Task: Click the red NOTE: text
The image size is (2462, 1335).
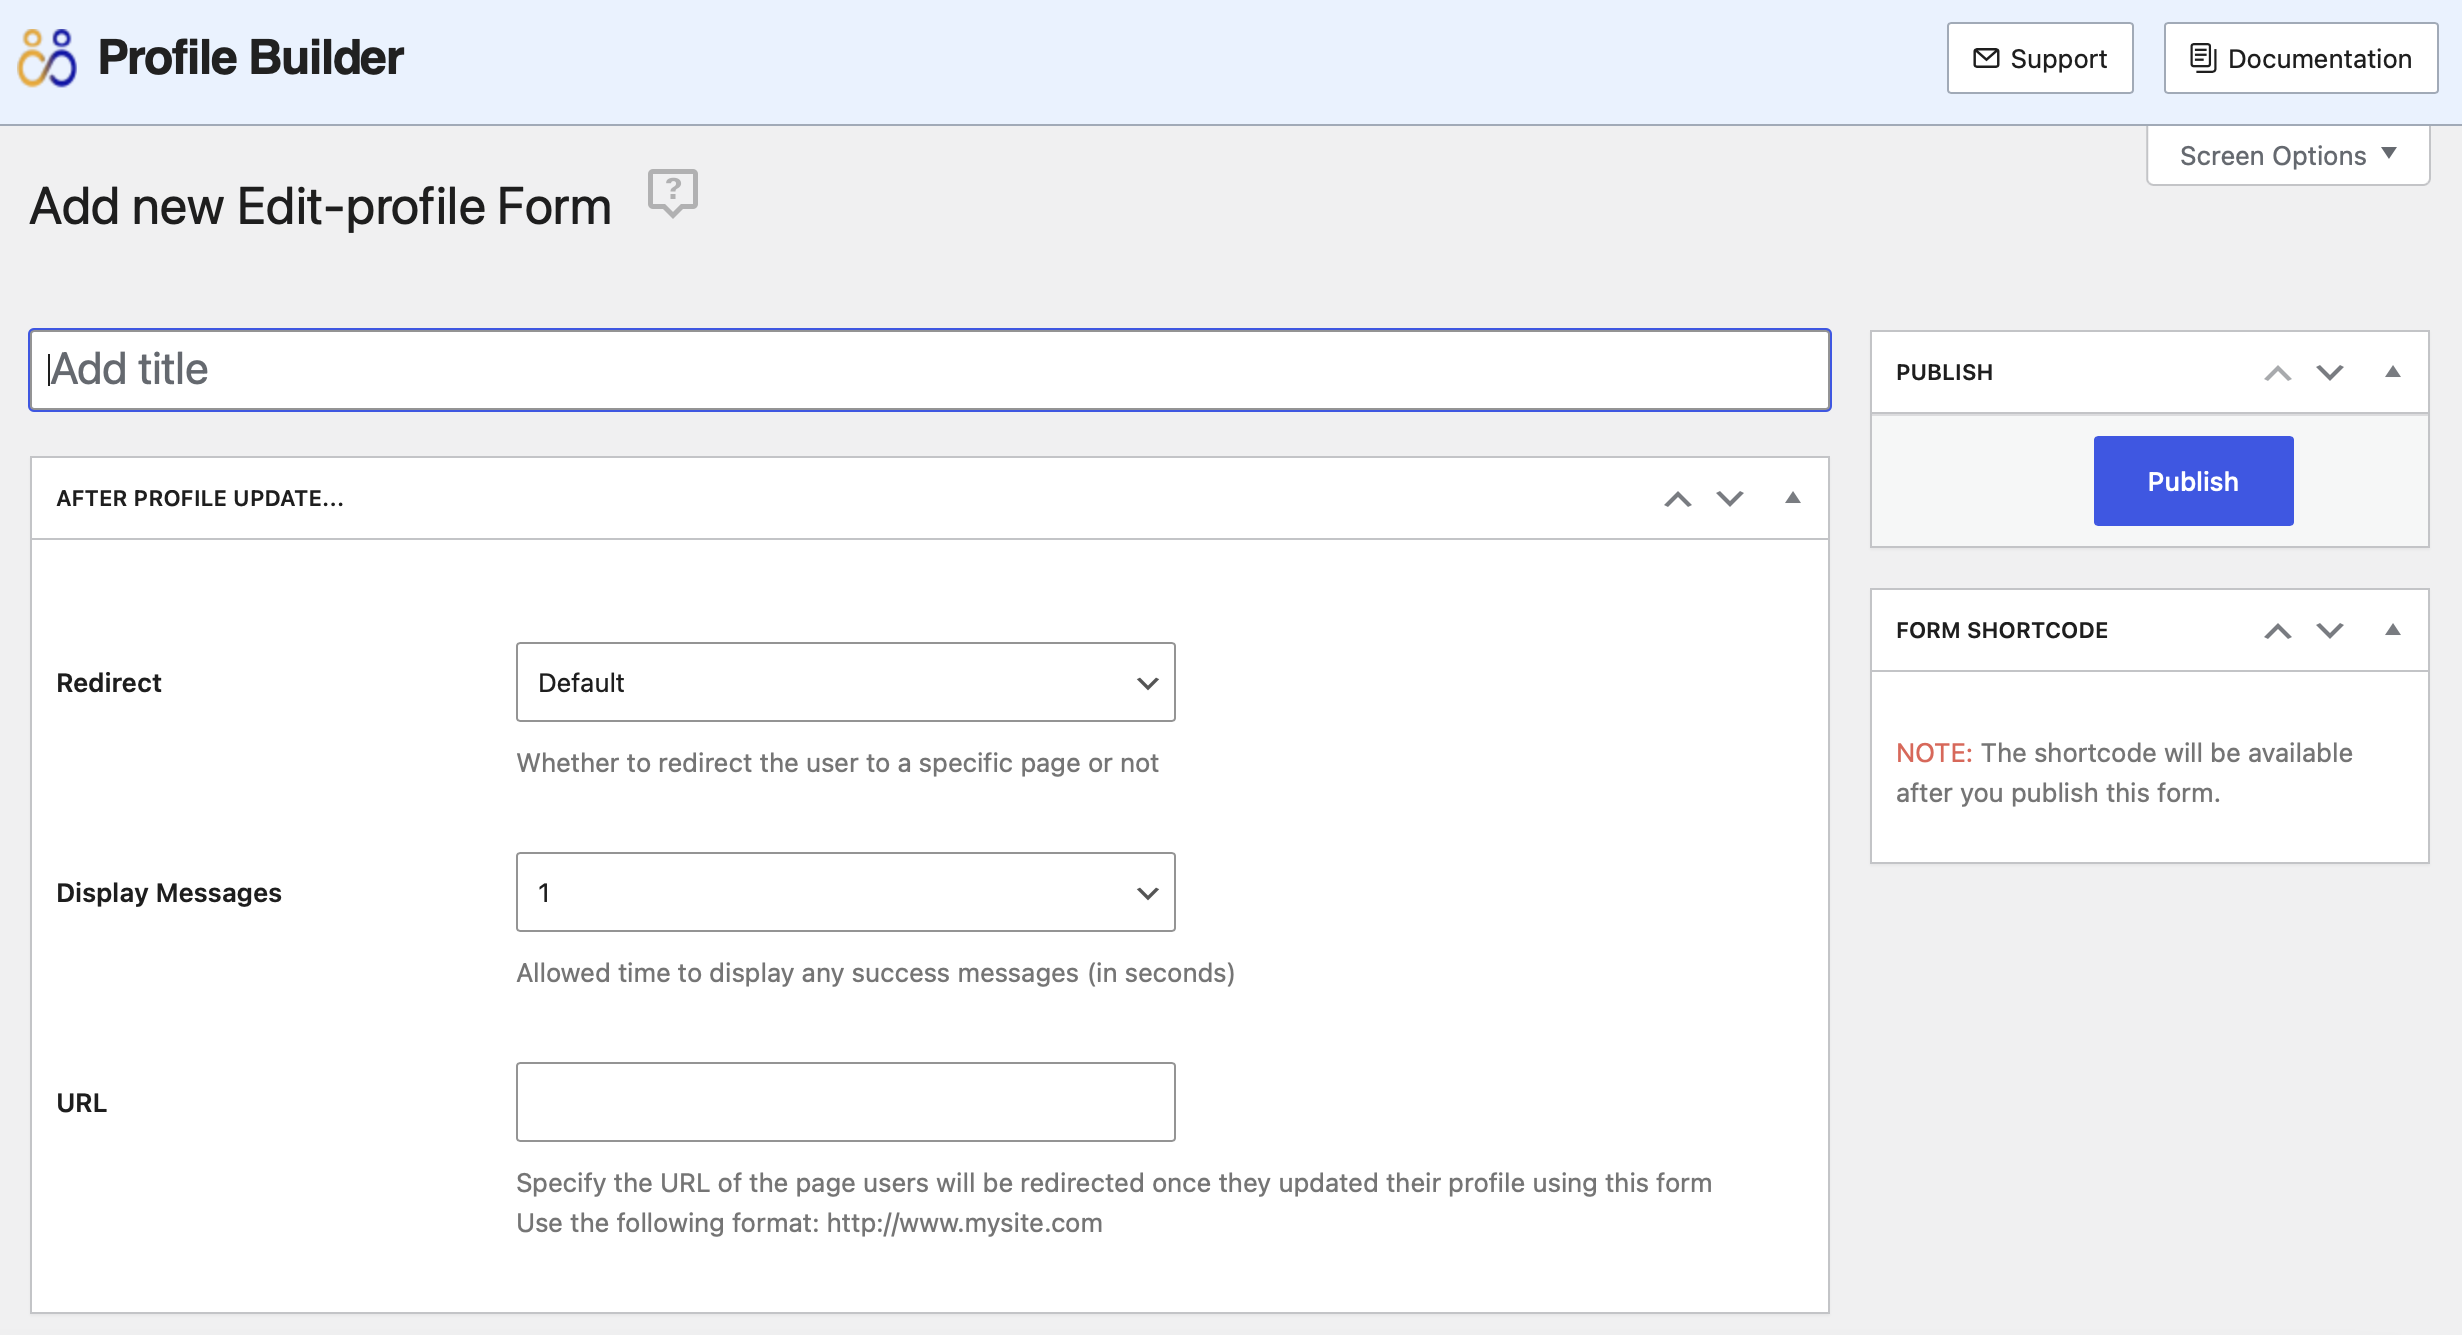Action: [1934, 753]
